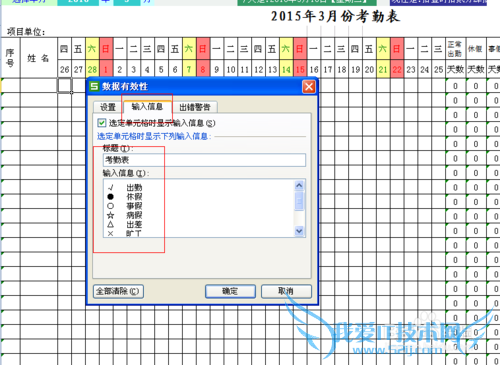This screenshot has width=500, height=365.
Task: Click the 病假 line in message box
Action: (125, 215)
